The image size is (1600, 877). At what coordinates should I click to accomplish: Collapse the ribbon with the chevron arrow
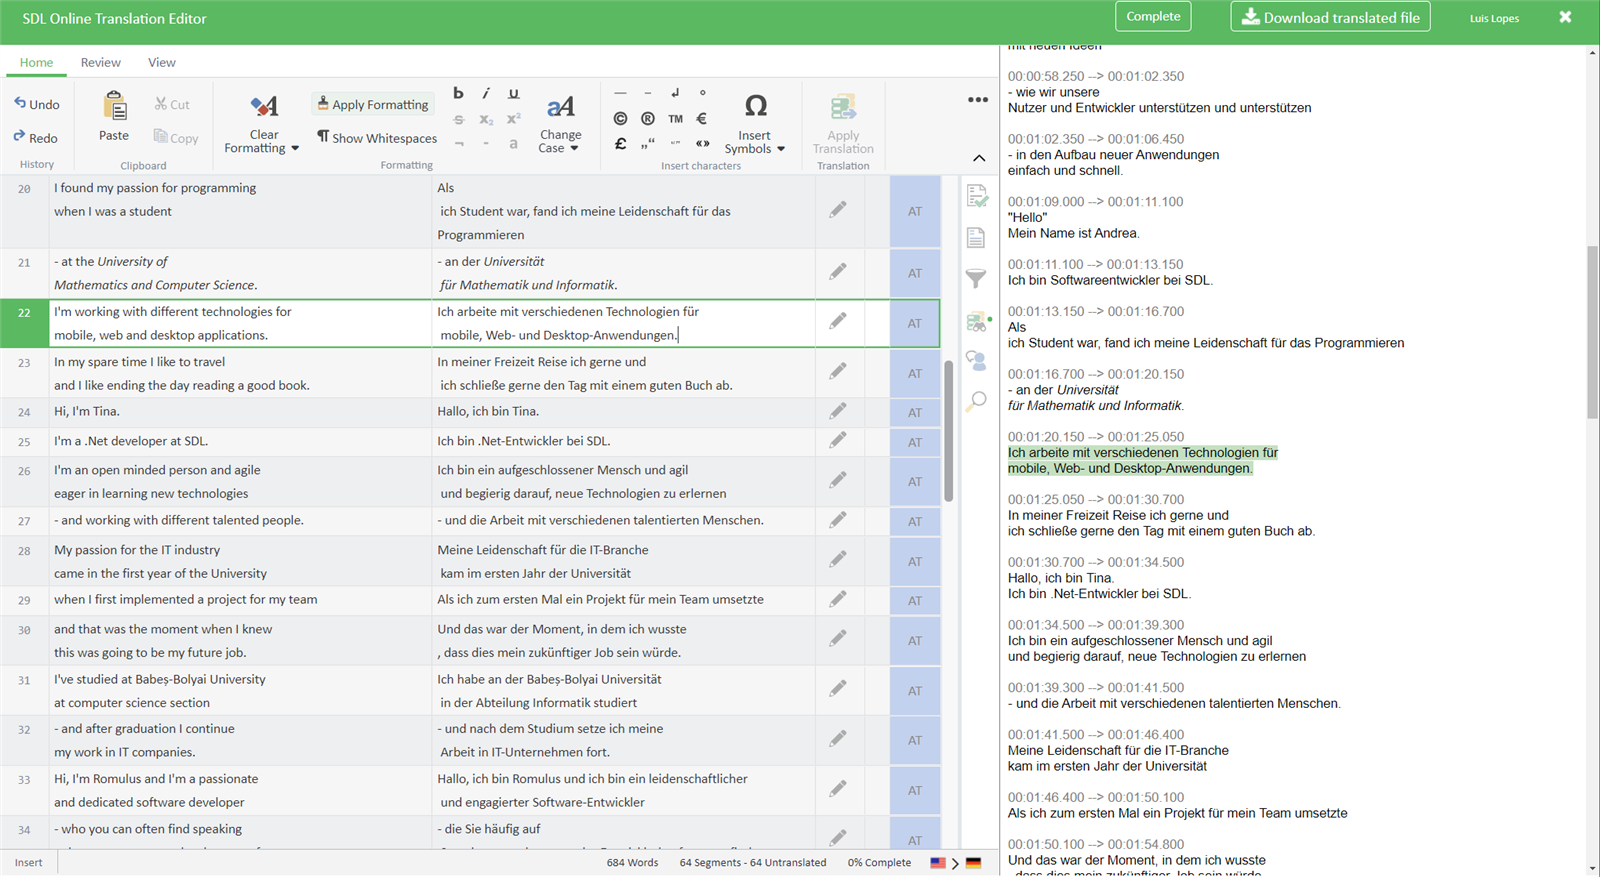click(979, 158)
